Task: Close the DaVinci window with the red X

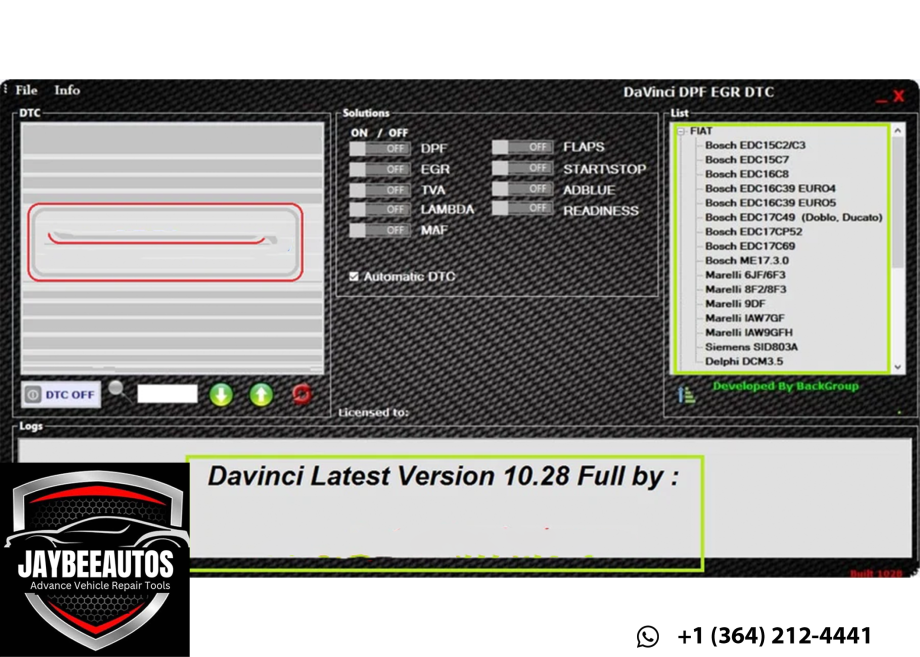Action: (x=898, y=96)
